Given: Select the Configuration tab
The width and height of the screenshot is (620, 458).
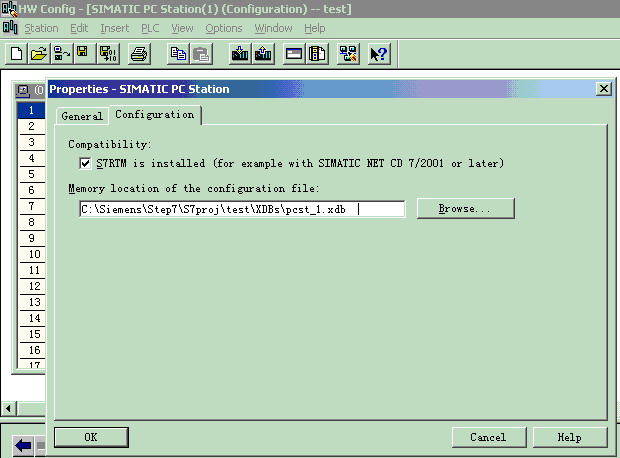Looking at the screenshot, I should [x=154, y=115].
